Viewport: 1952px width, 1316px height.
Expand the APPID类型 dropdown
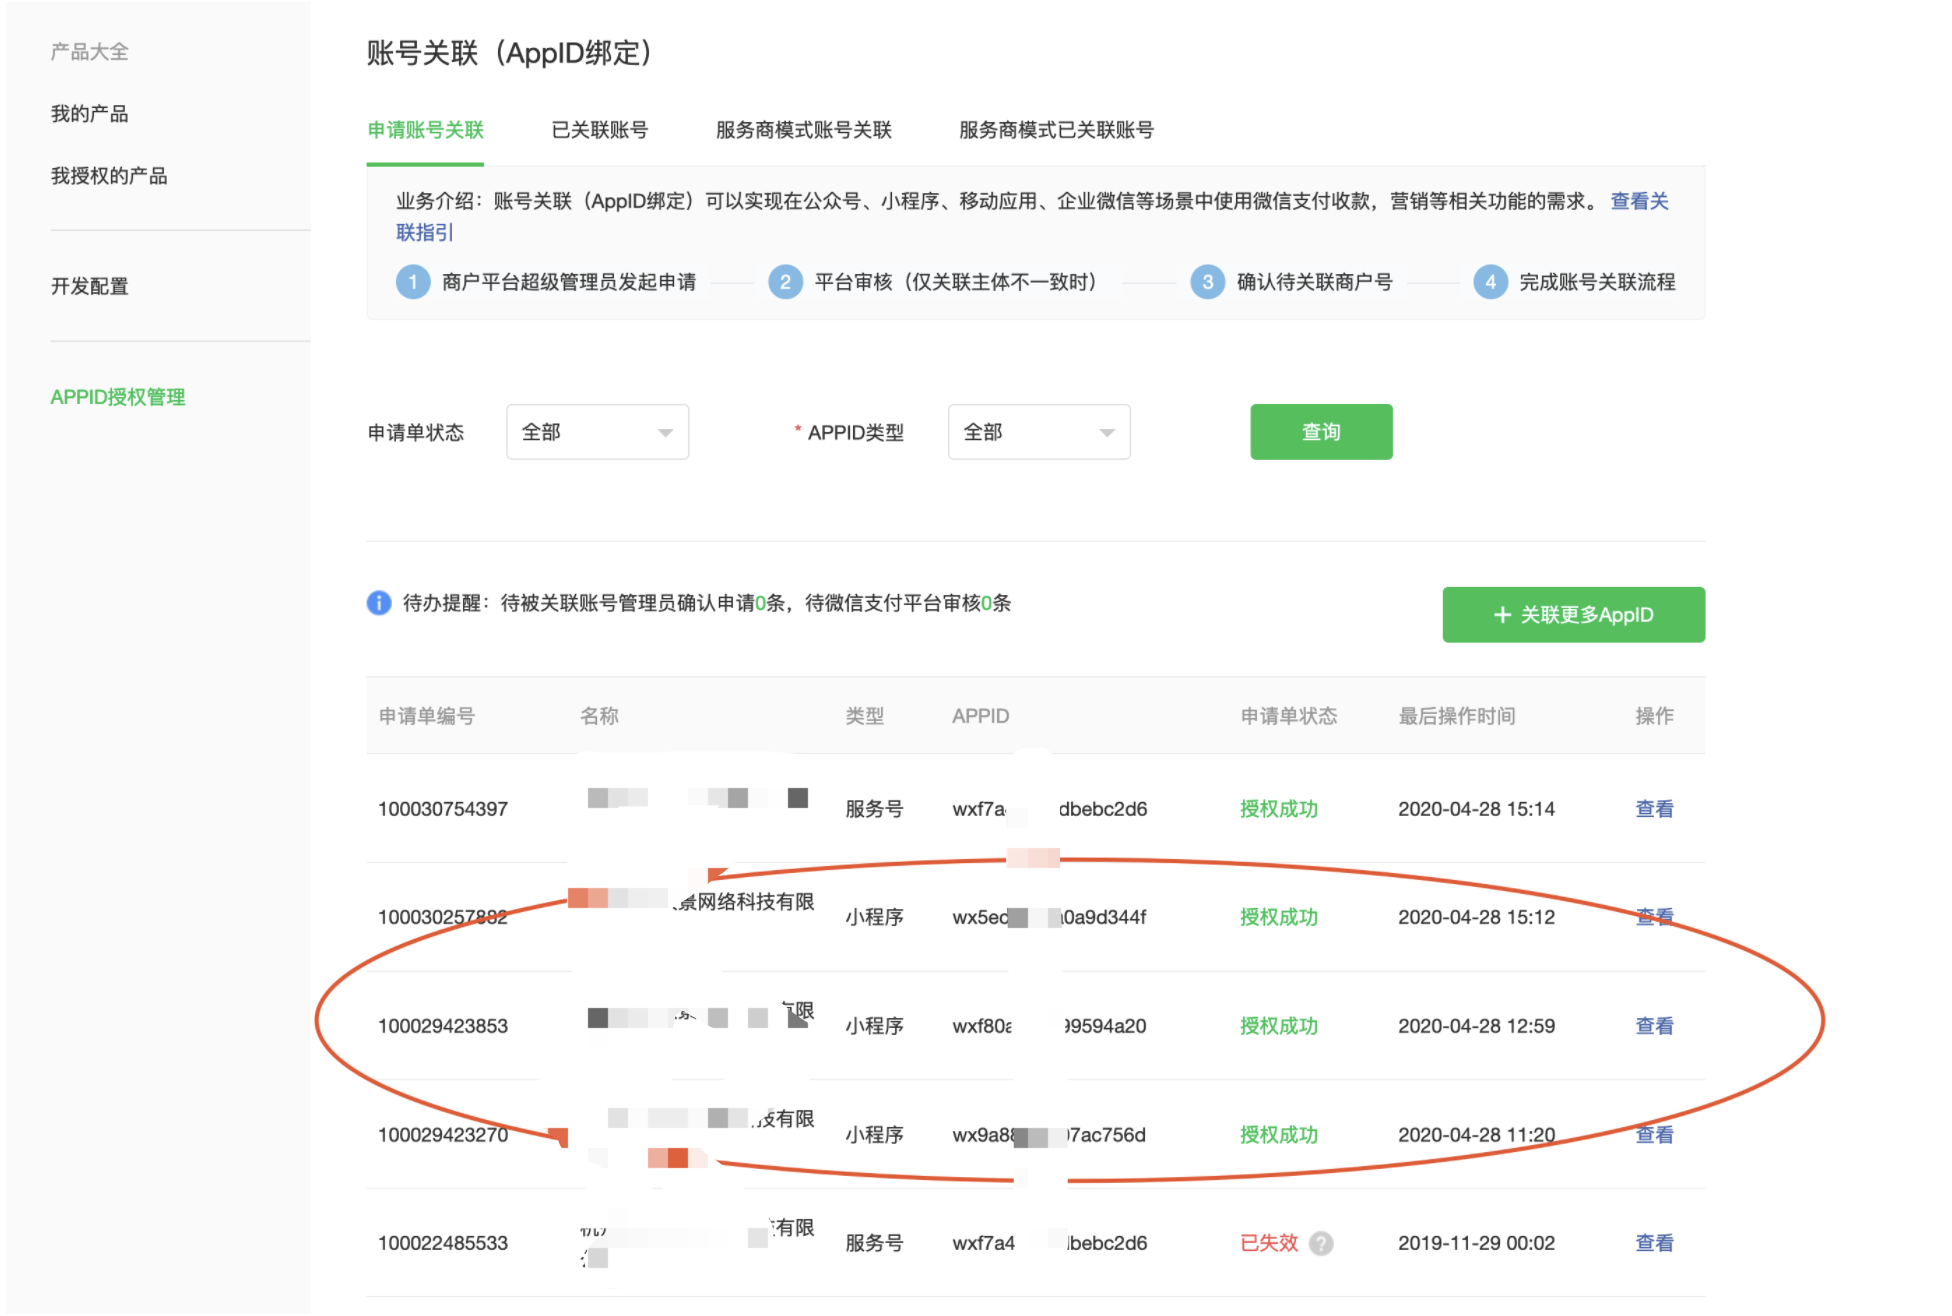pos(1038,432)
